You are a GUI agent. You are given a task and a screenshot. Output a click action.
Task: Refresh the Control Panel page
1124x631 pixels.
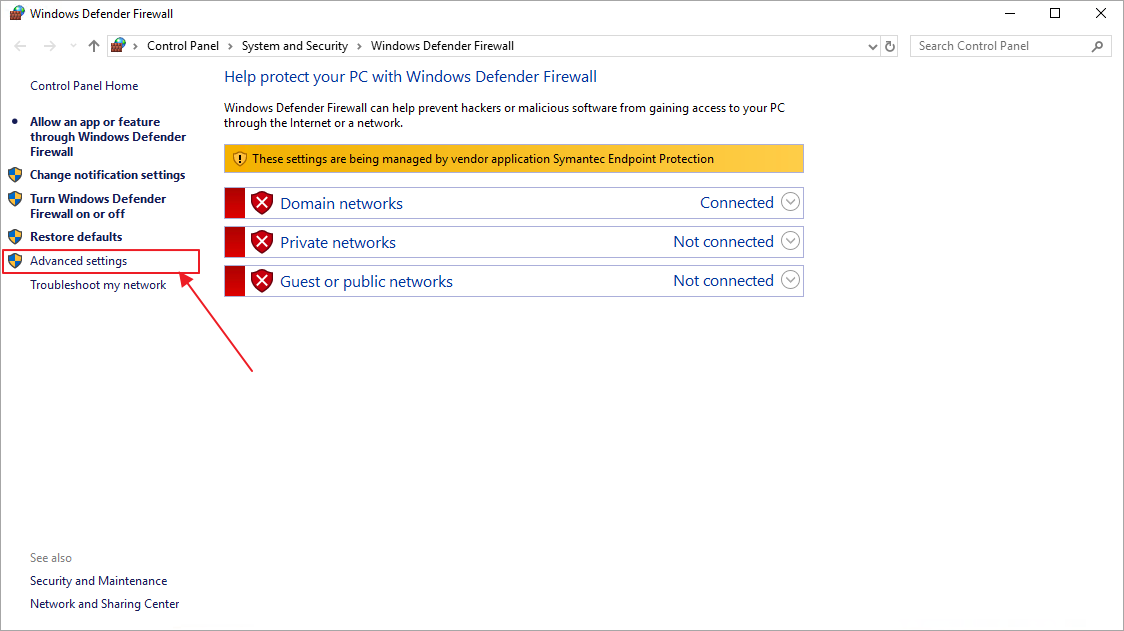pyautogui.click(x=890, y=46)
